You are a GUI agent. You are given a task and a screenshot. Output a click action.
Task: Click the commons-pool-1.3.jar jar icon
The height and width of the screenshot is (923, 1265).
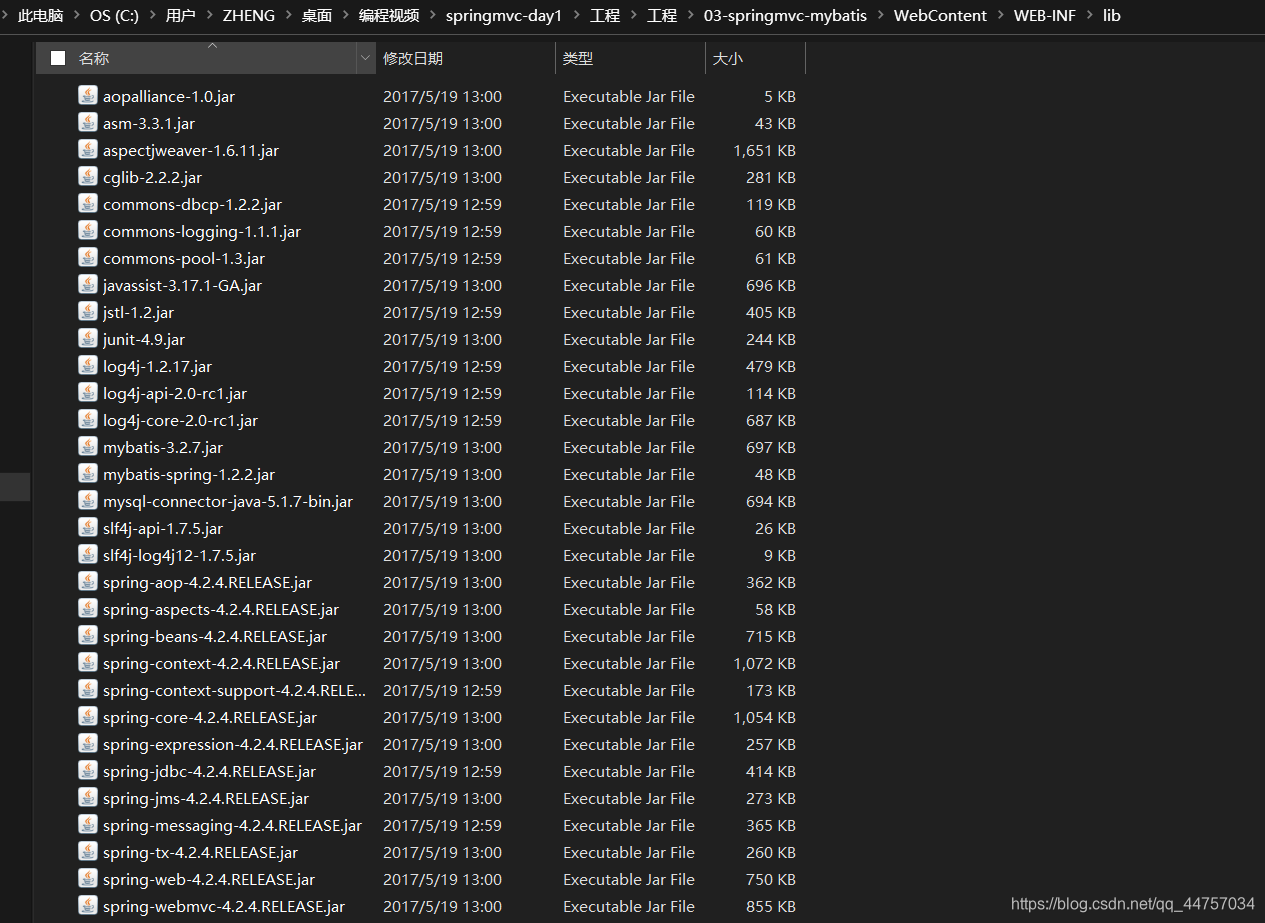[88, 258]
